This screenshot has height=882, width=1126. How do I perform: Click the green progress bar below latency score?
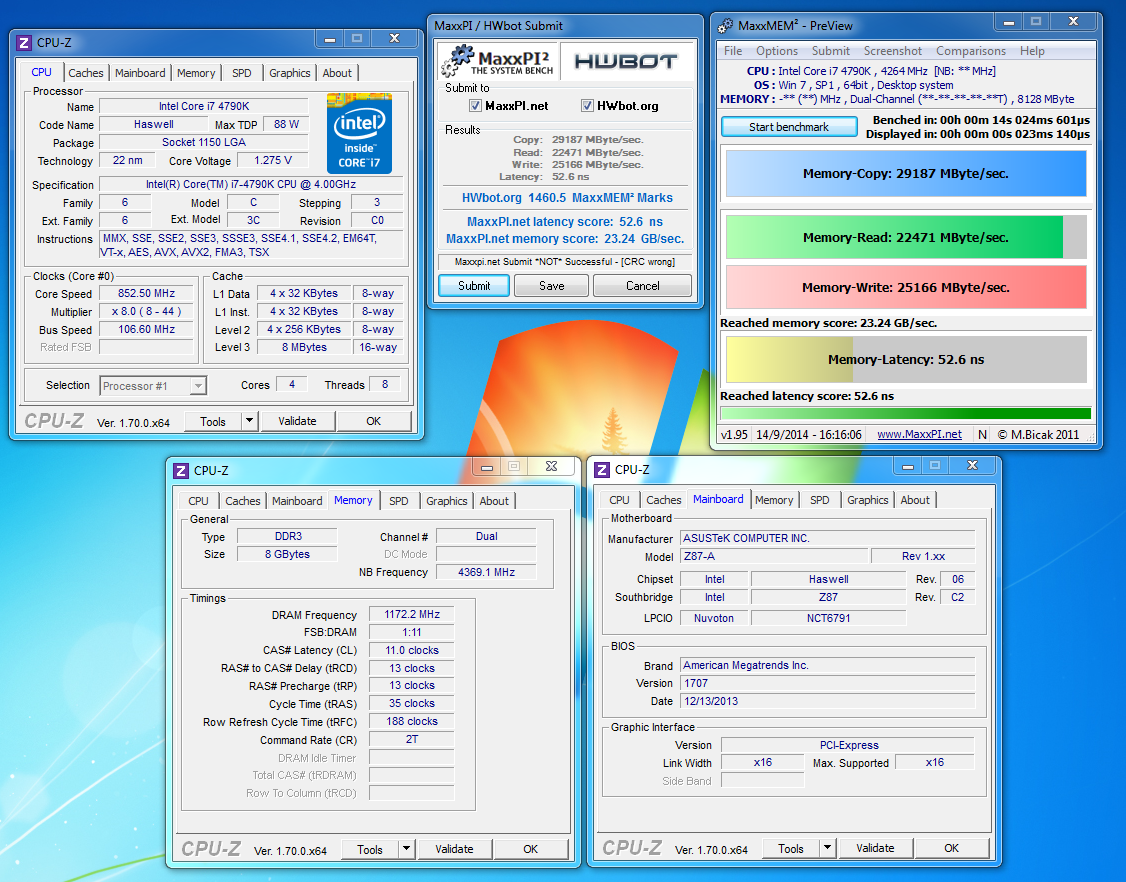(x=906, y=413)
